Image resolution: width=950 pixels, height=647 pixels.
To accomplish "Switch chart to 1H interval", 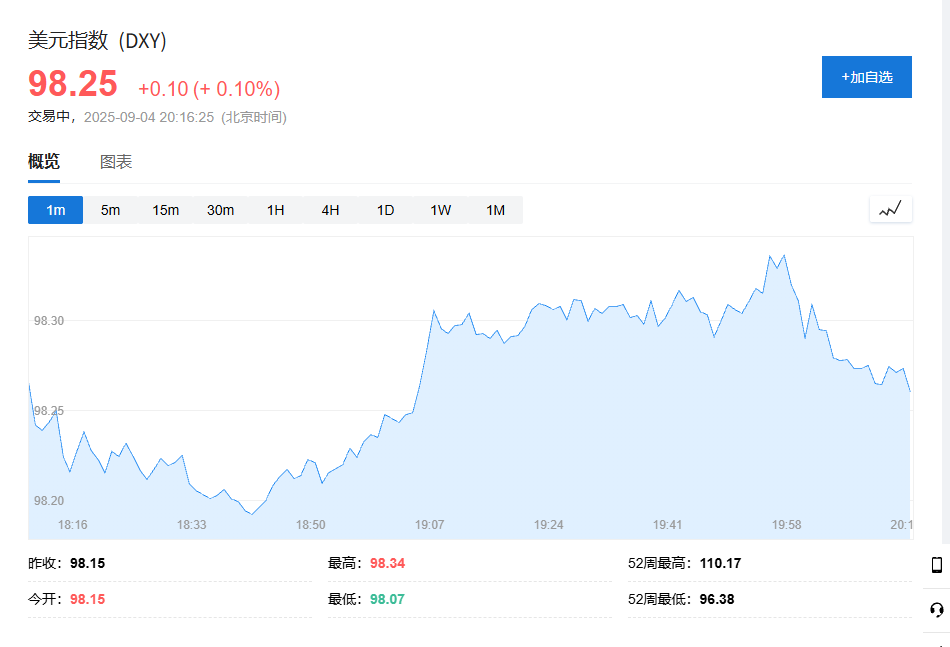I will coord(276,210).
